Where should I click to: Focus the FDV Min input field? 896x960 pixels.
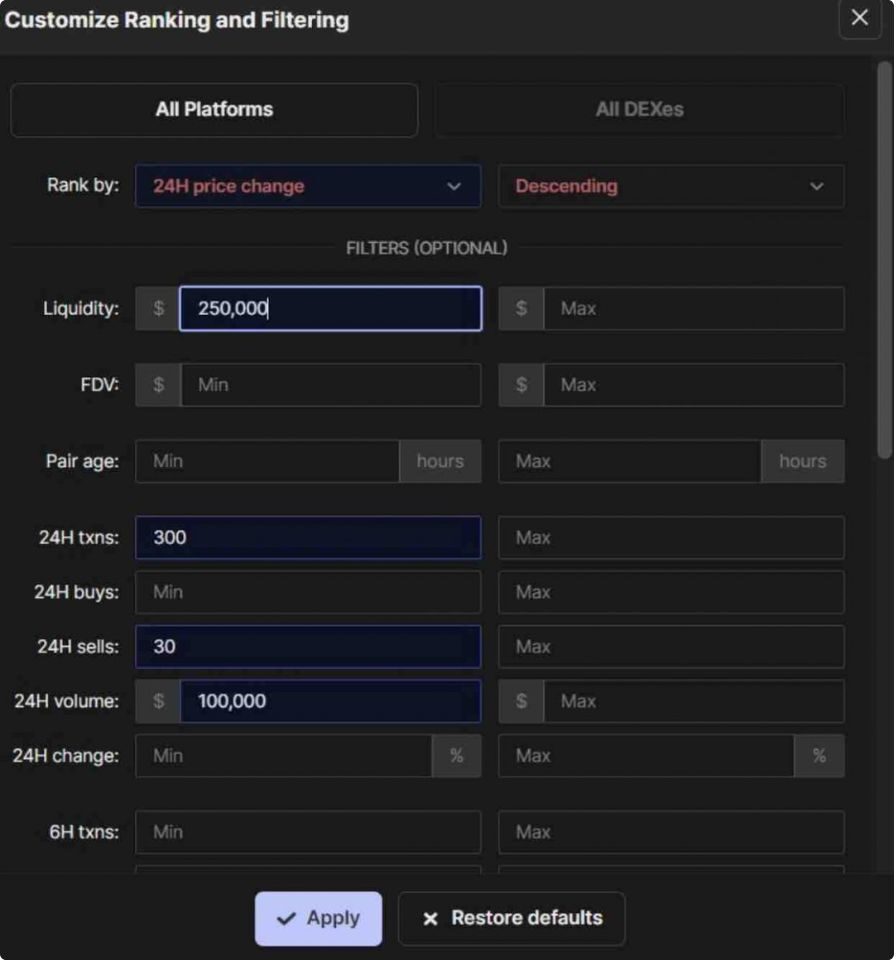click(x=331, y=384)
